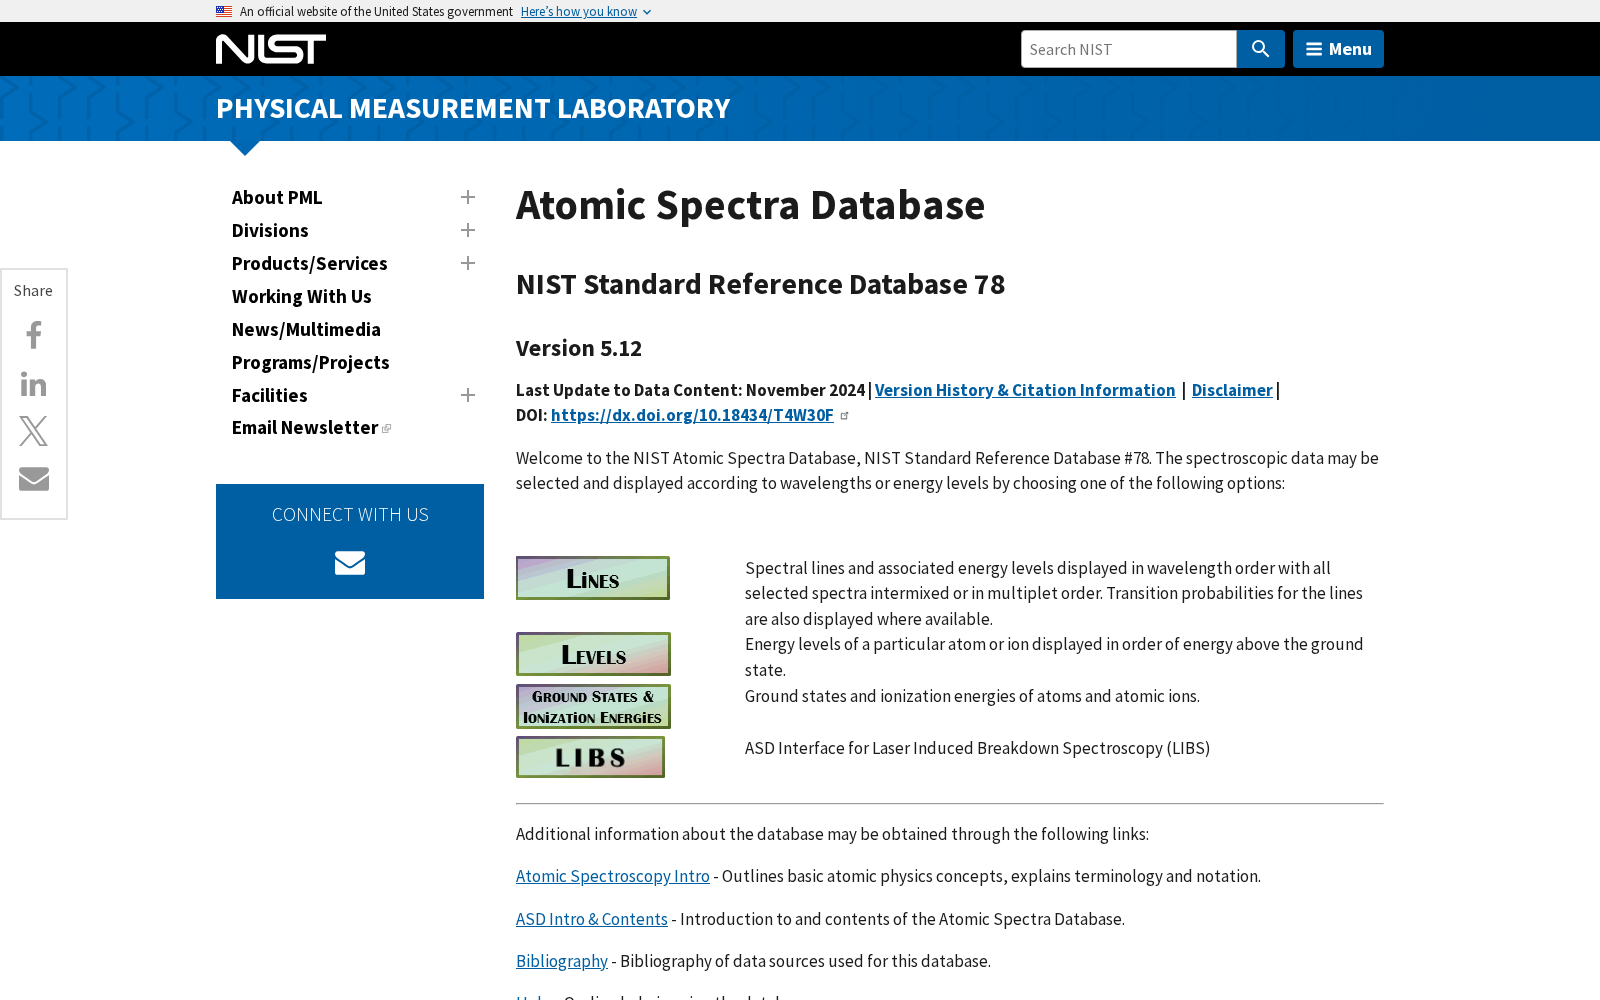Open the Menu button

click(x=1338, y=49)
